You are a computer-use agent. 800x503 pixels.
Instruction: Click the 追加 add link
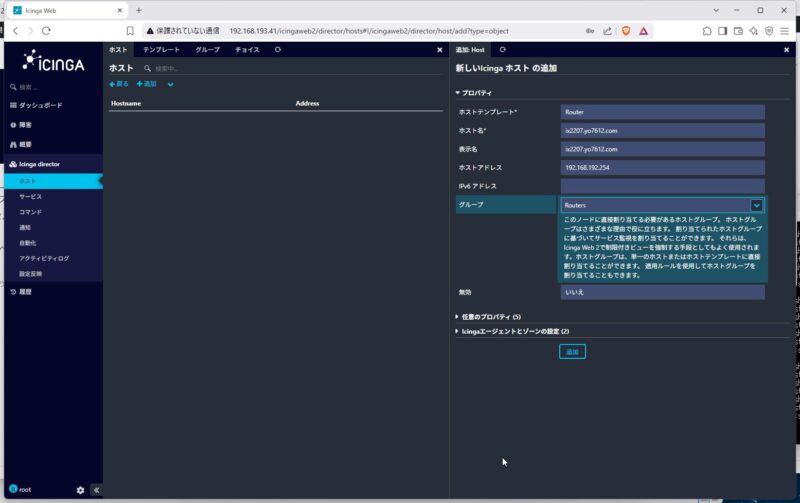(x=146, y=84)
